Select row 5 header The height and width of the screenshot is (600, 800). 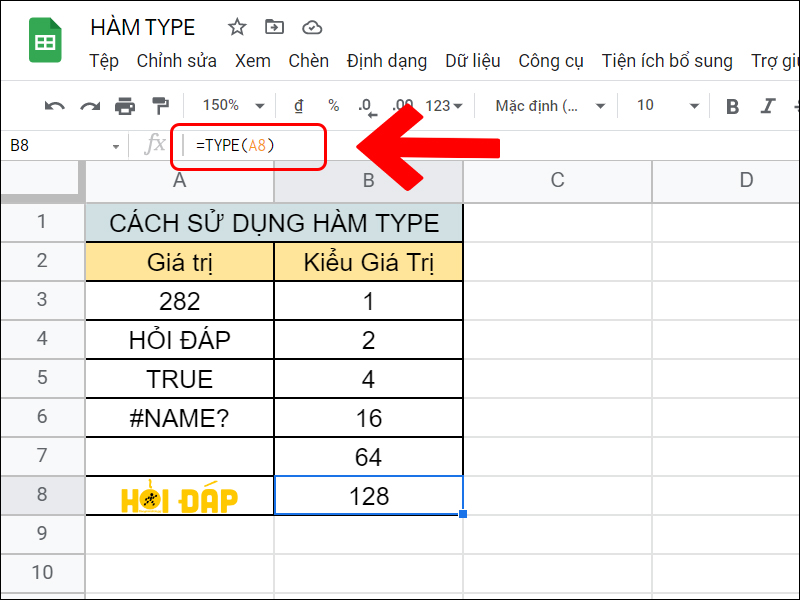(42, 378)
